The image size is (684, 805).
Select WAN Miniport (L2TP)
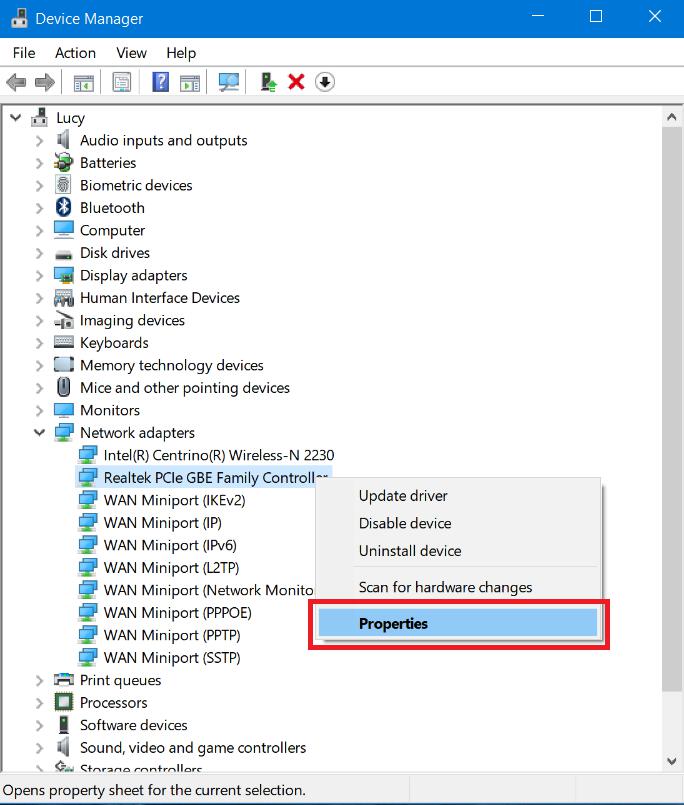pyautogui.click(x=172, y=568)
